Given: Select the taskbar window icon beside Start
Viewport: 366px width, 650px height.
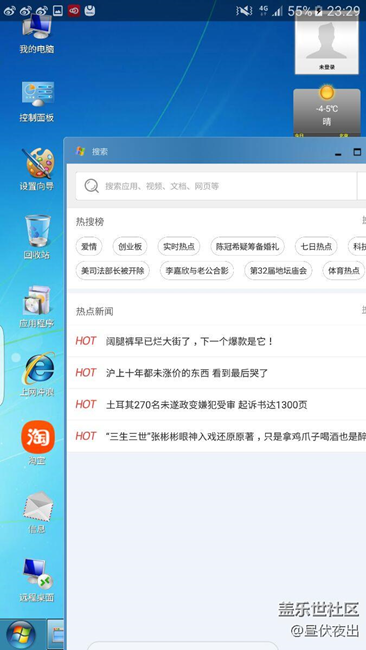Looking at the screenshot, I should [x=56, y=635].
